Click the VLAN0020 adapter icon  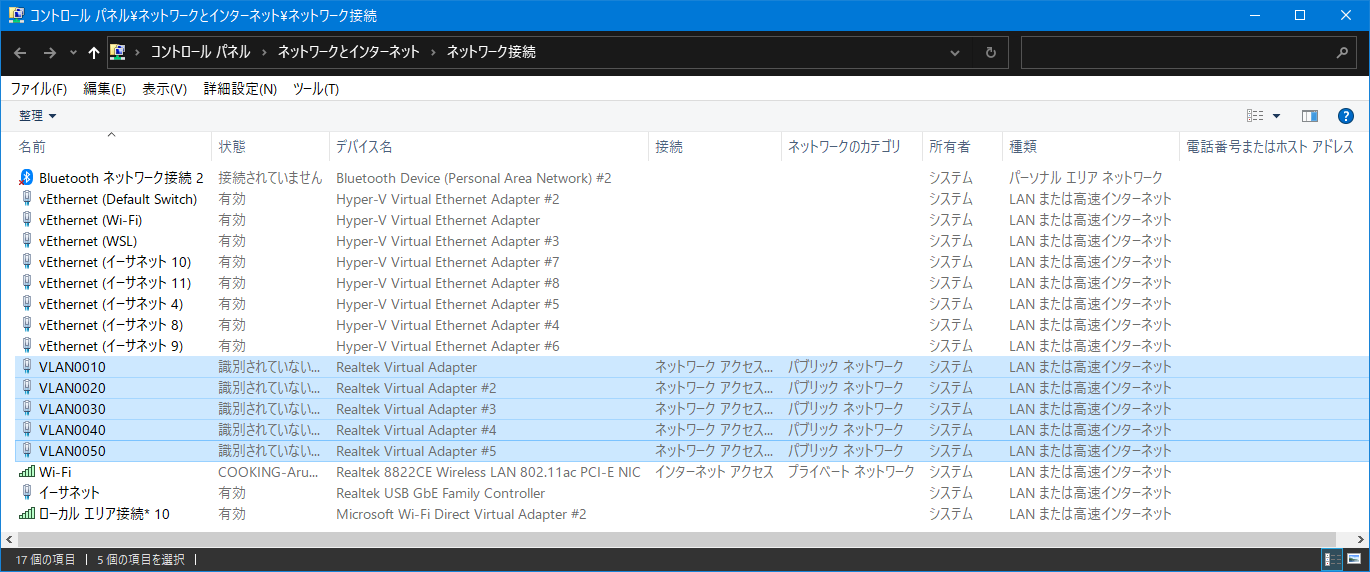point(27,388)
